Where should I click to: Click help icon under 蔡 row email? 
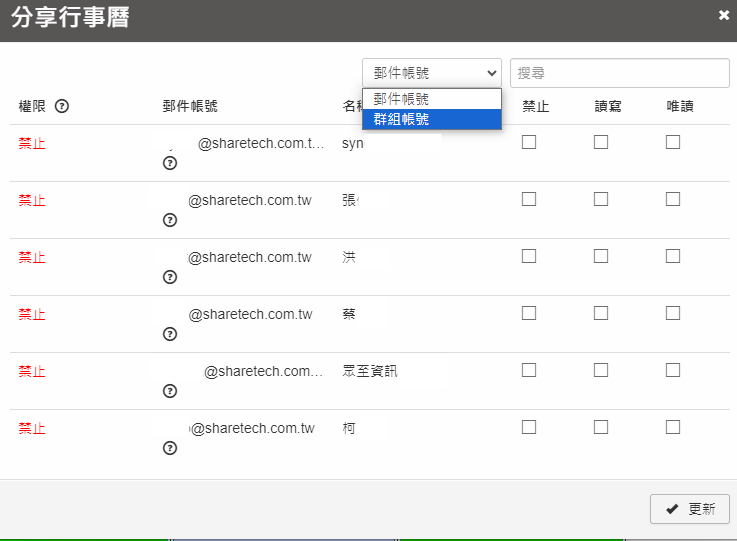[x=170, y=334]
